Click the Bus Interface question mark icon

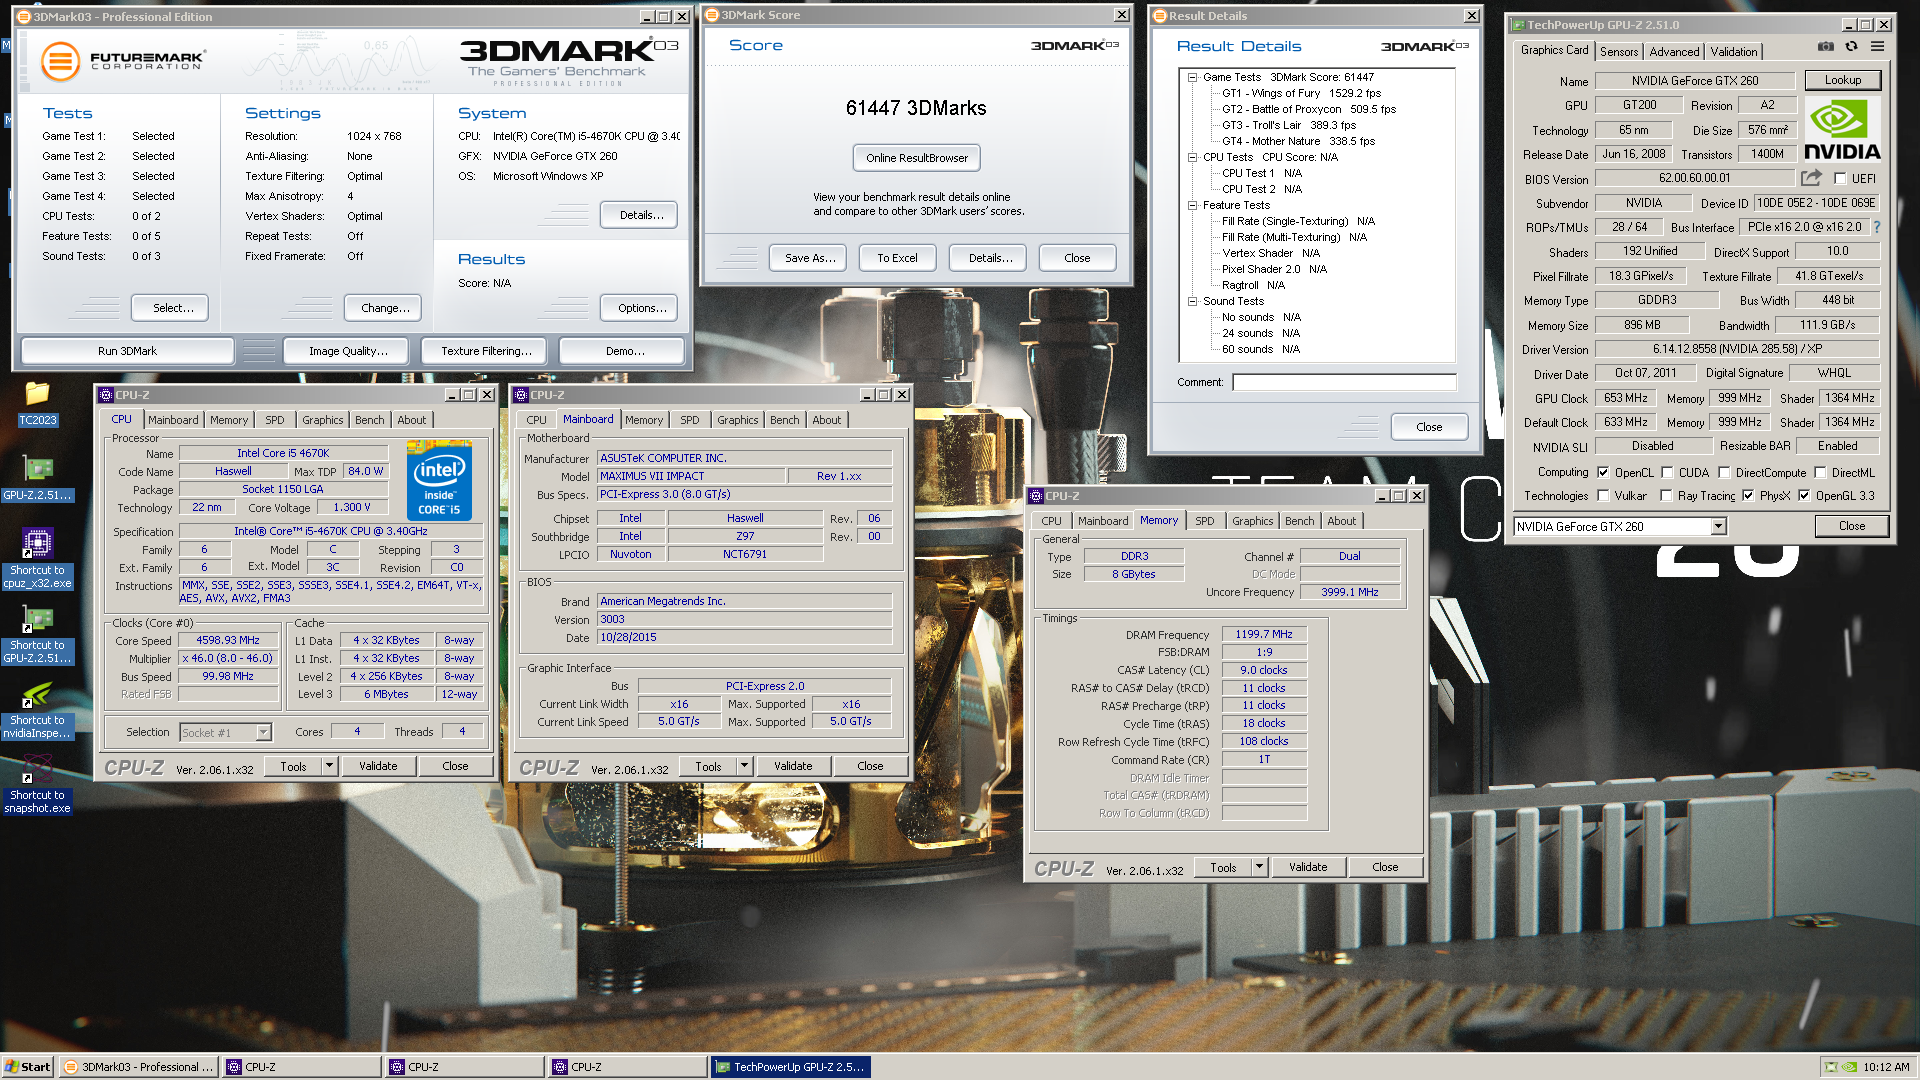click(x=1876, y=227)
